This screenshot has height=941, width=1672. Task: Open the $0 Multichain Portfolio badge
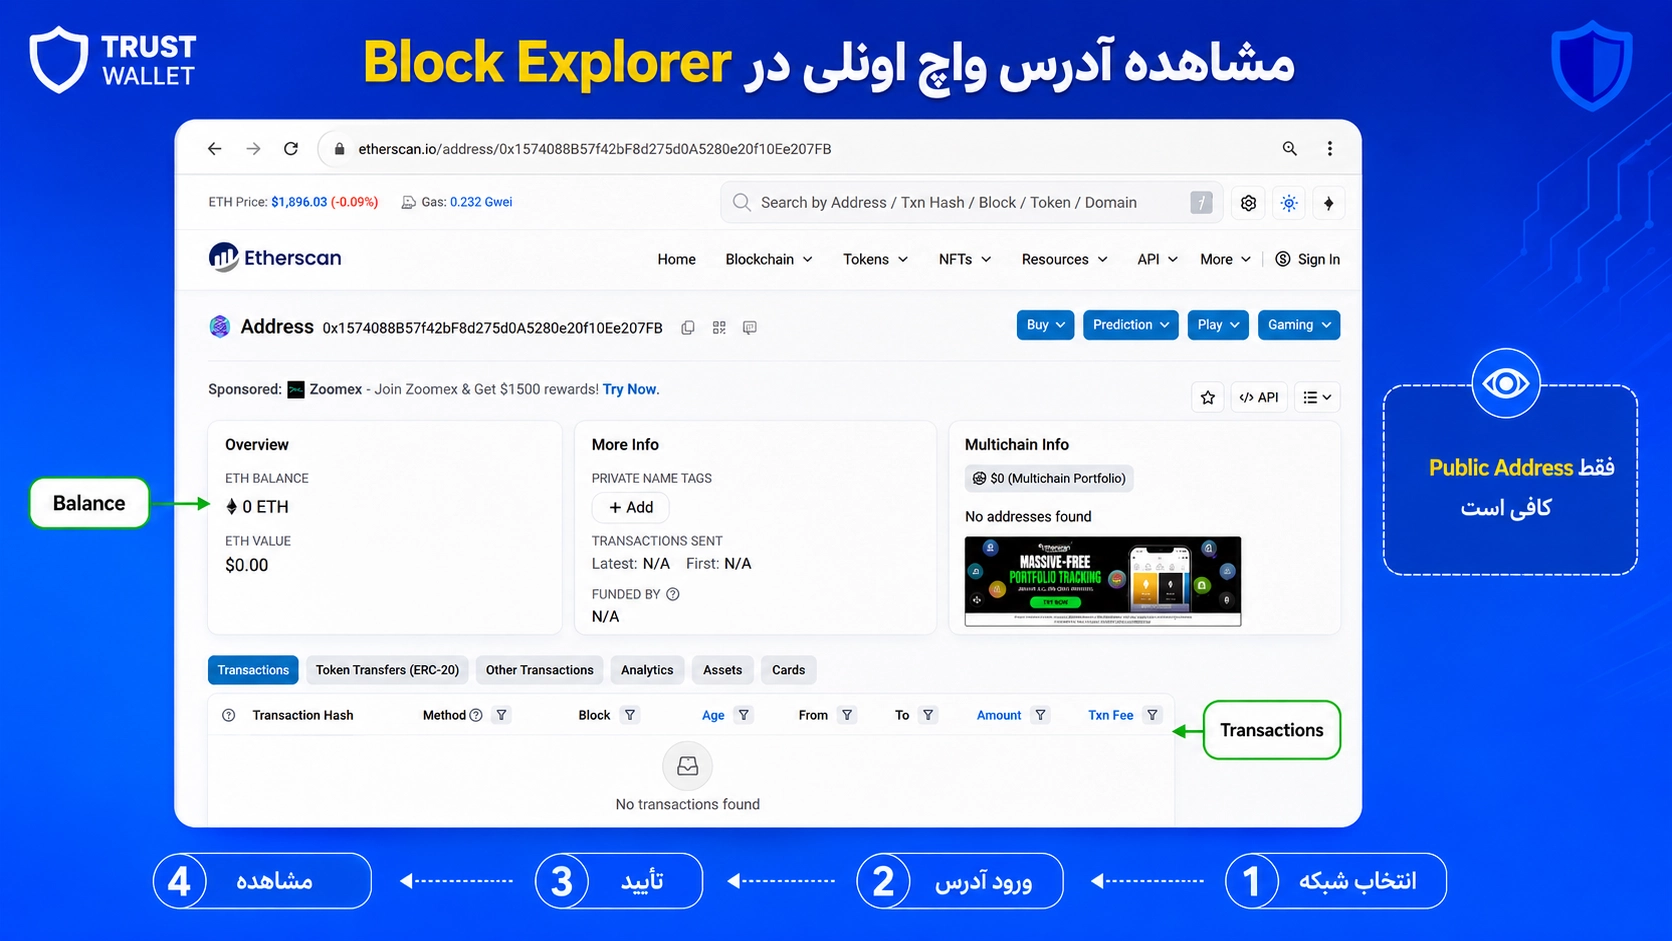[1049, 478]
